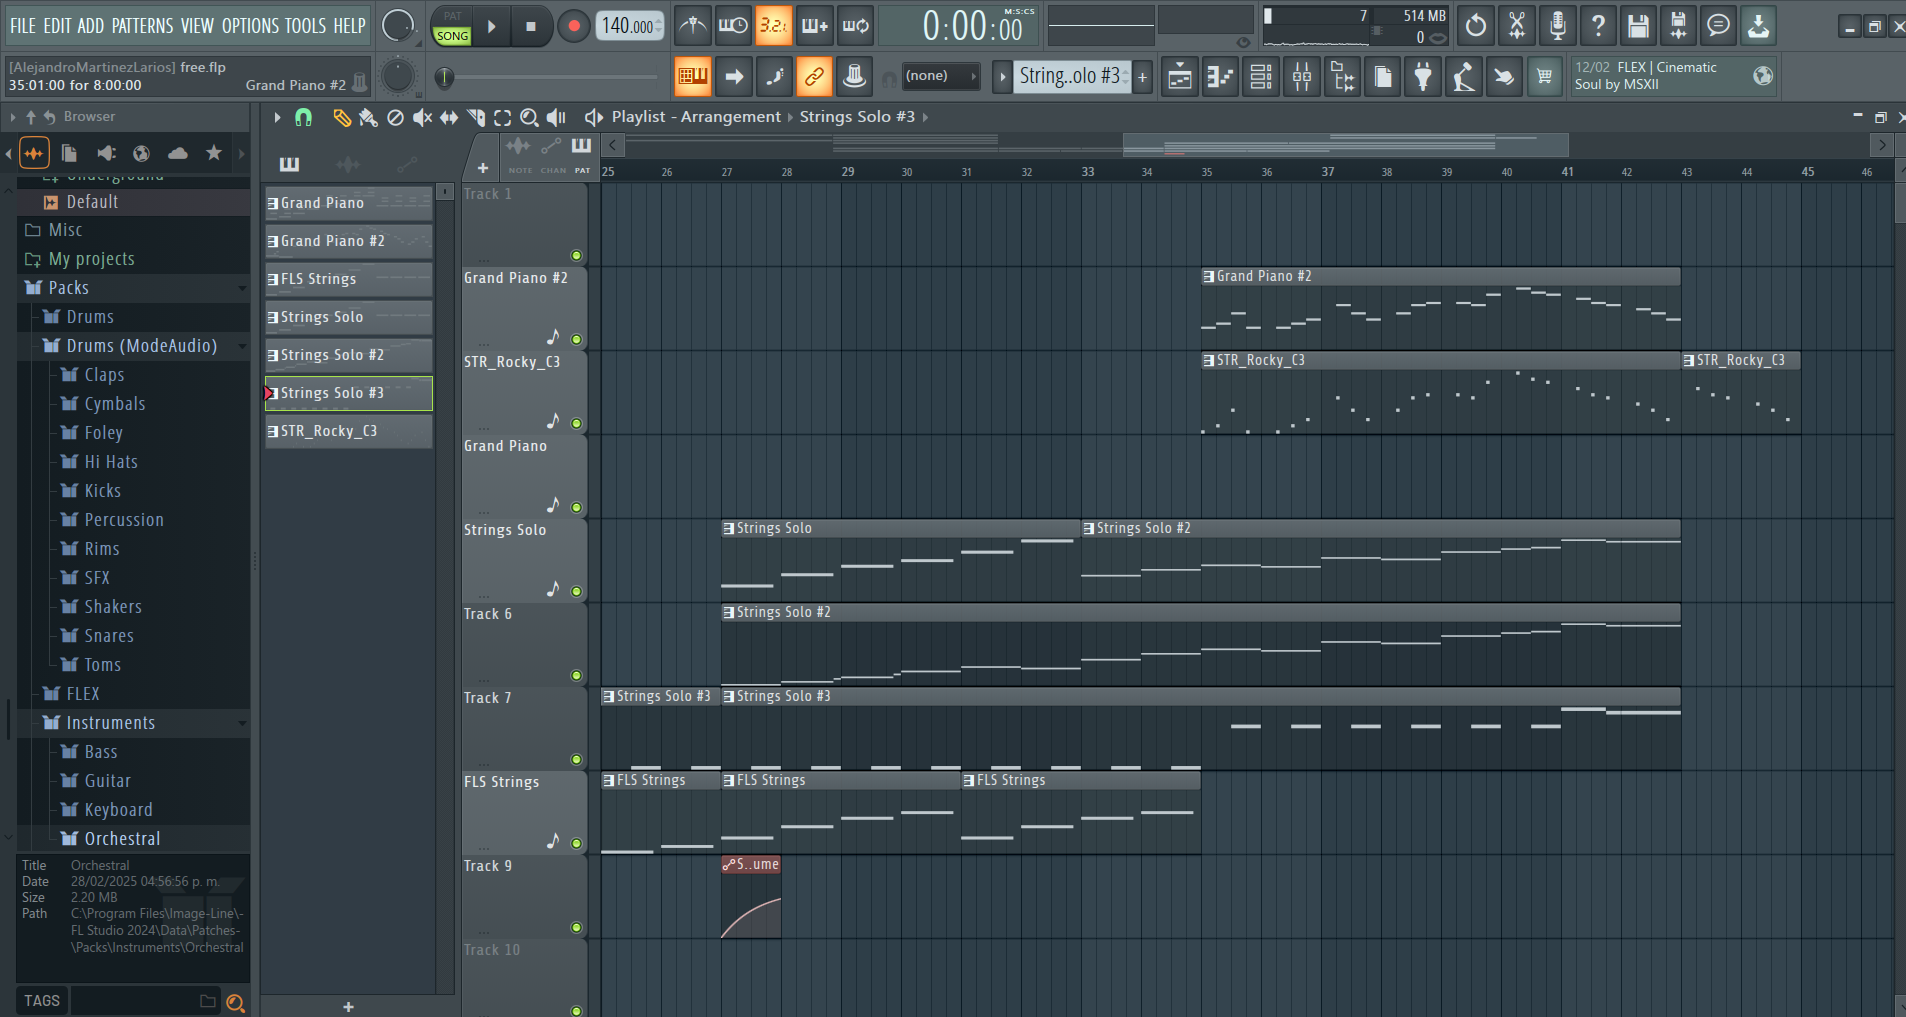Select the Paint brush tool in playlist
The height and width of the screenshot is (1017, 1906).
tap(368, 118)
